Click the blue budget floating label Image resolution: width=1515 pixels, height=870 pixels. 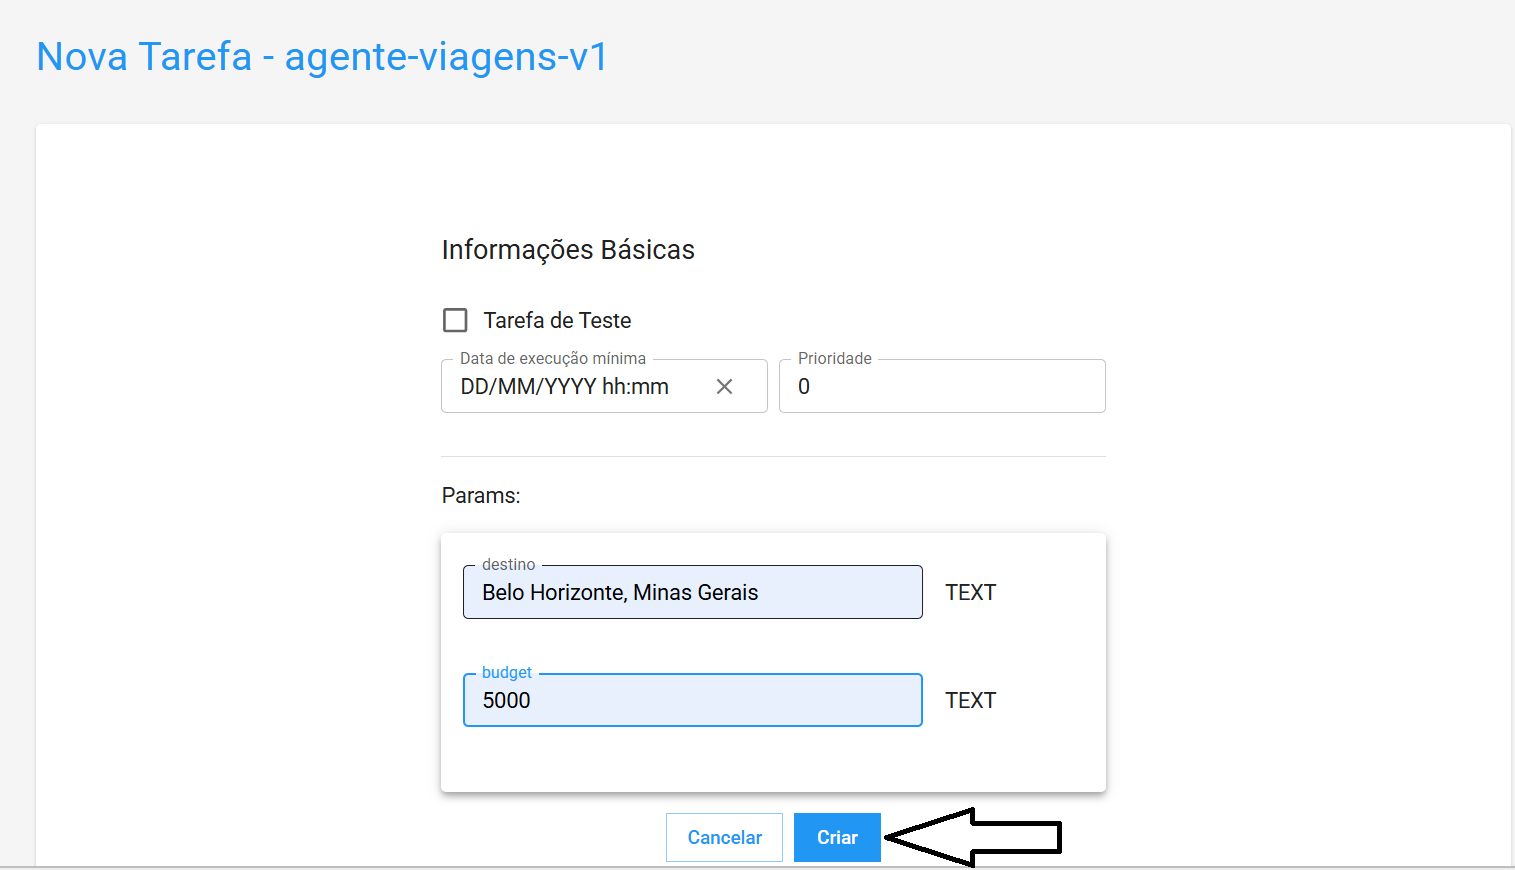[x=506, y=673]
